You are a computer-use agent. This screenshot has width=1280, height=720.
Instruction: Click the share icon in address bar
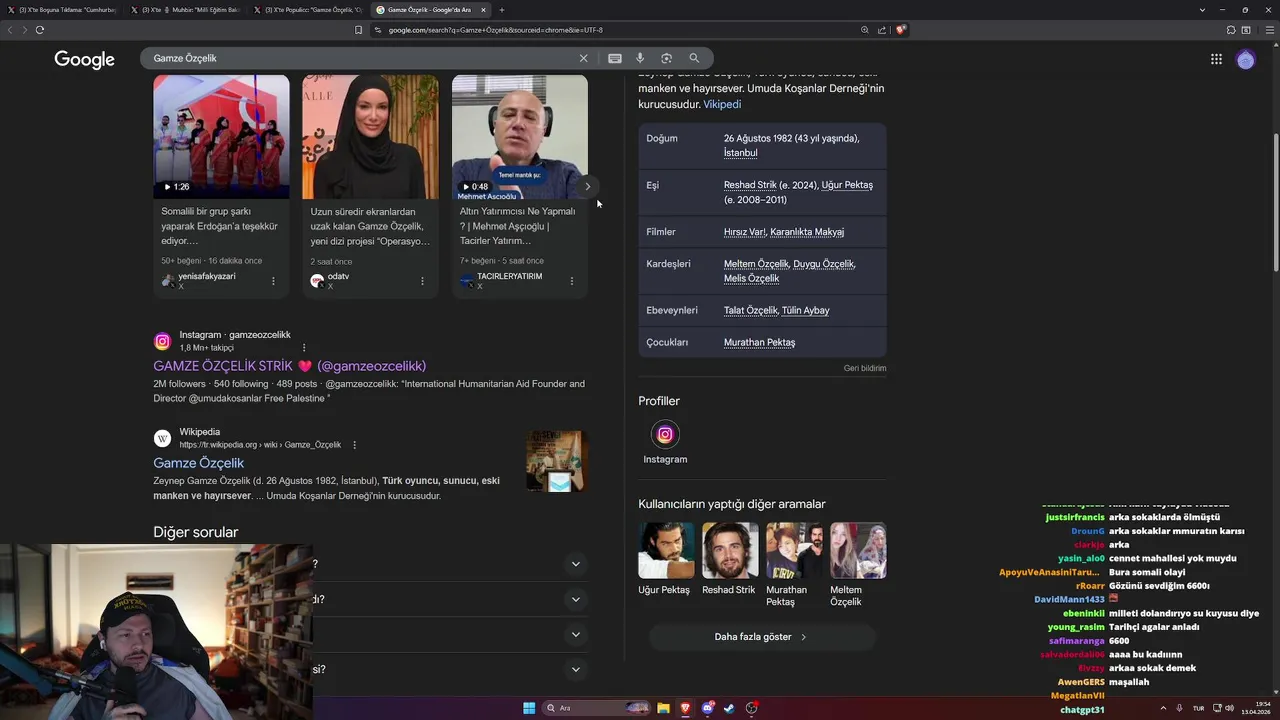[882, 30]
